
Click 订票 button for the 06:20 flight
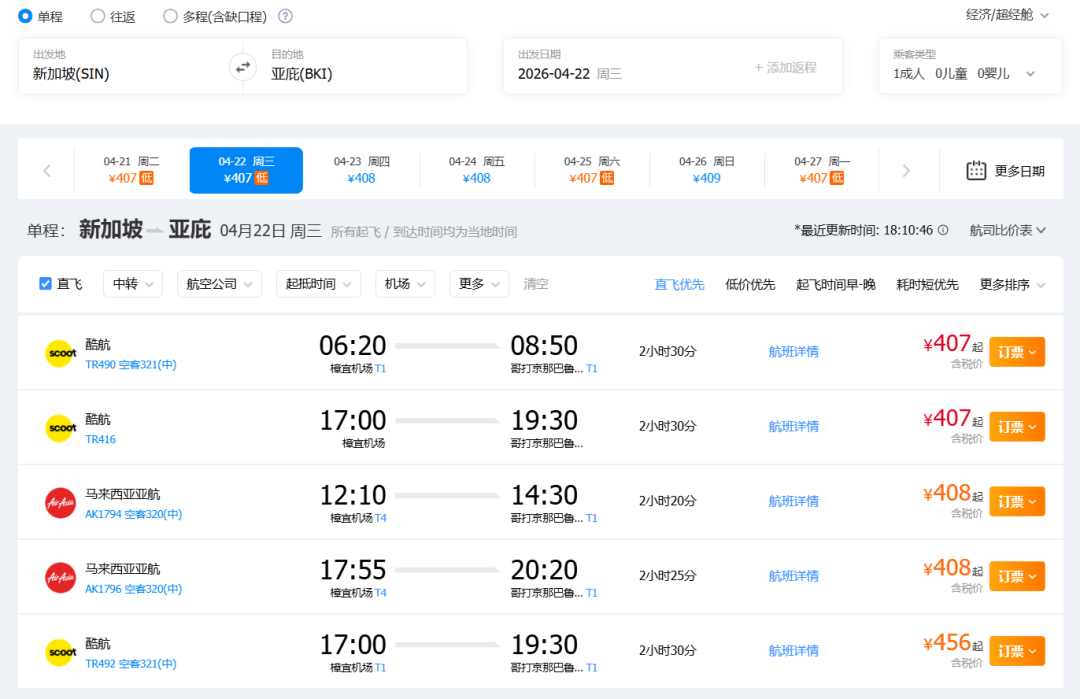pyautogui.click(x=1017, y=352)
